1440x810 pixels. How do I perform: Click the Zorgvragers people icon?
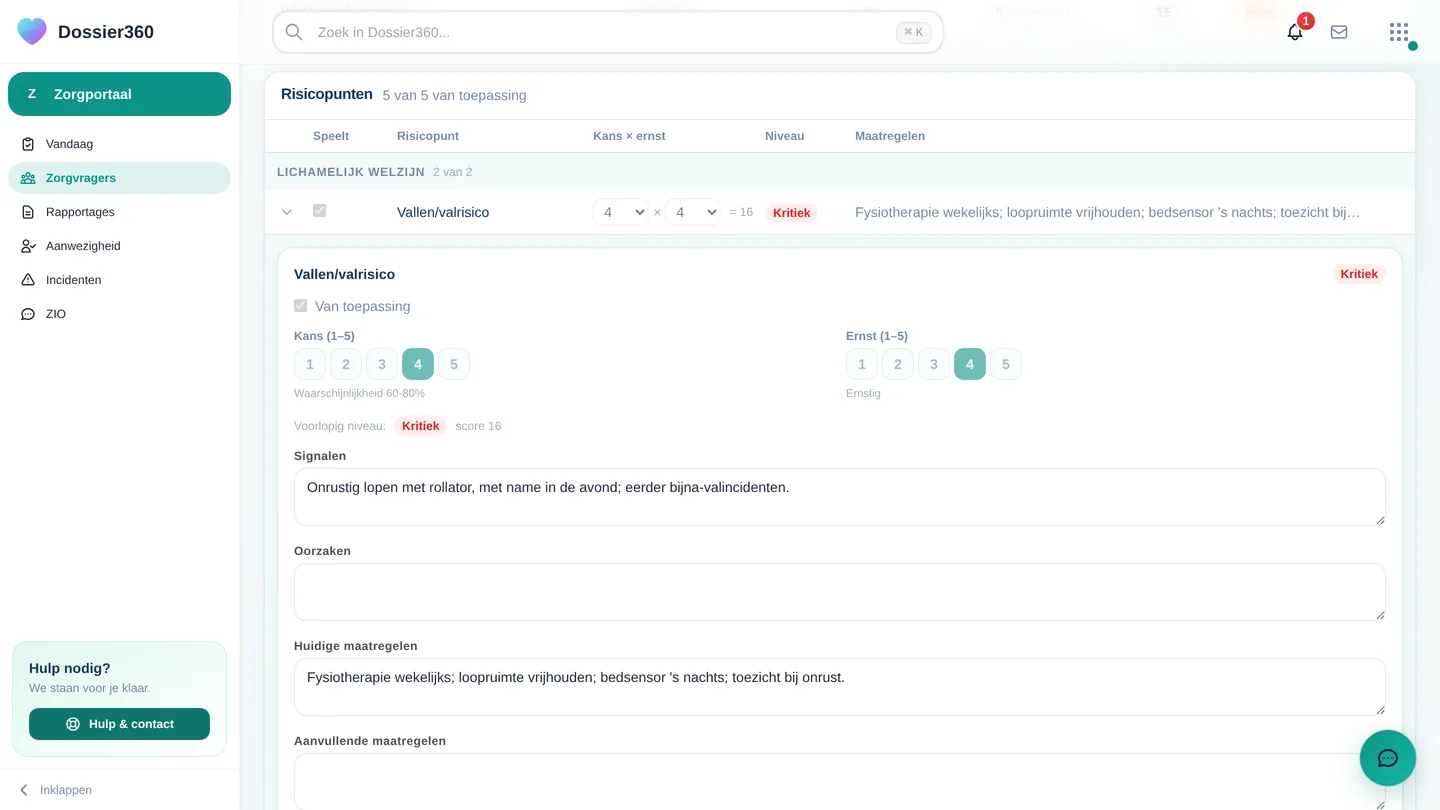[28, 178]
